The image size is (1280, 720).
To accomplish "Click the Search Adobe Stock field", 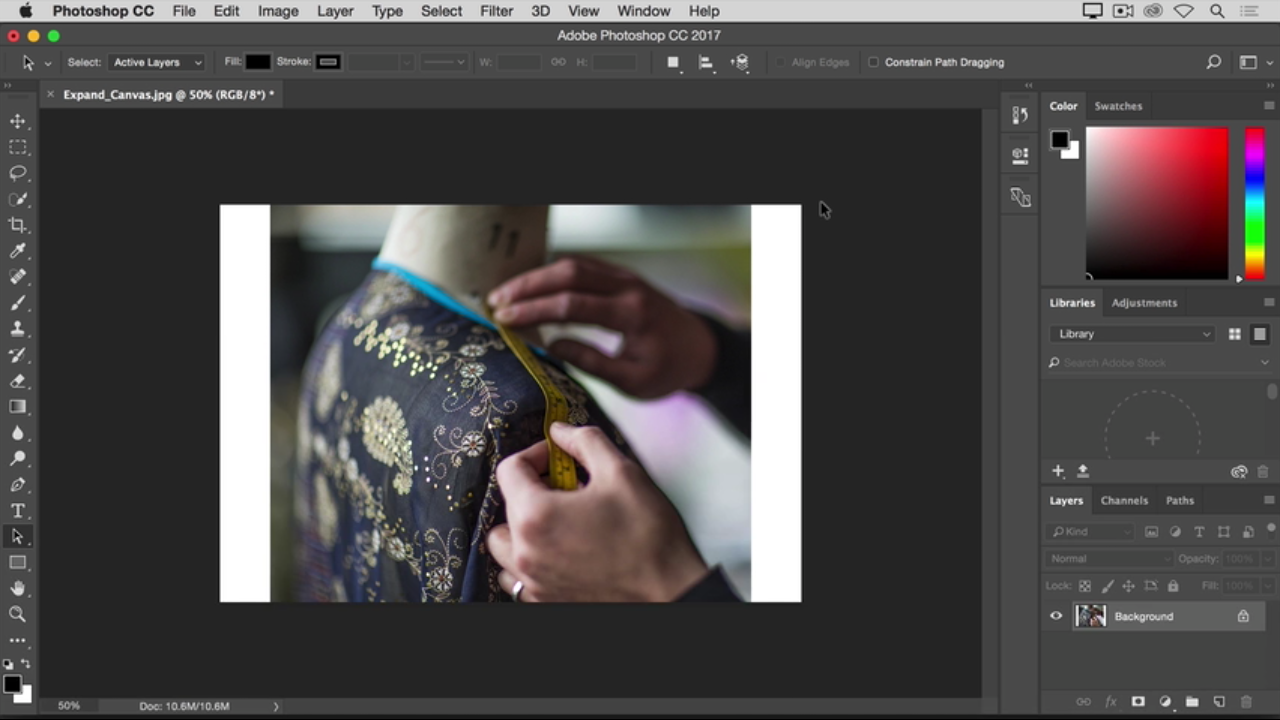I will point(1155,362).
